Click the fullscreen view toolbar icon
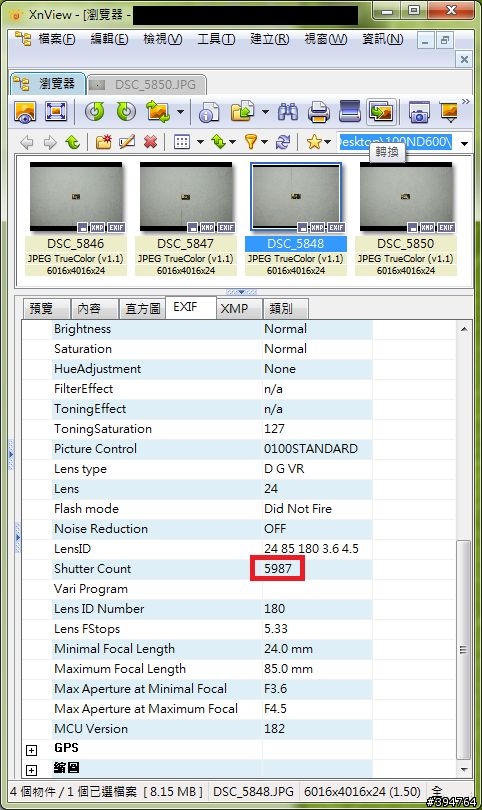The height and width of the screenshot is (810, 482). (56, 112)
